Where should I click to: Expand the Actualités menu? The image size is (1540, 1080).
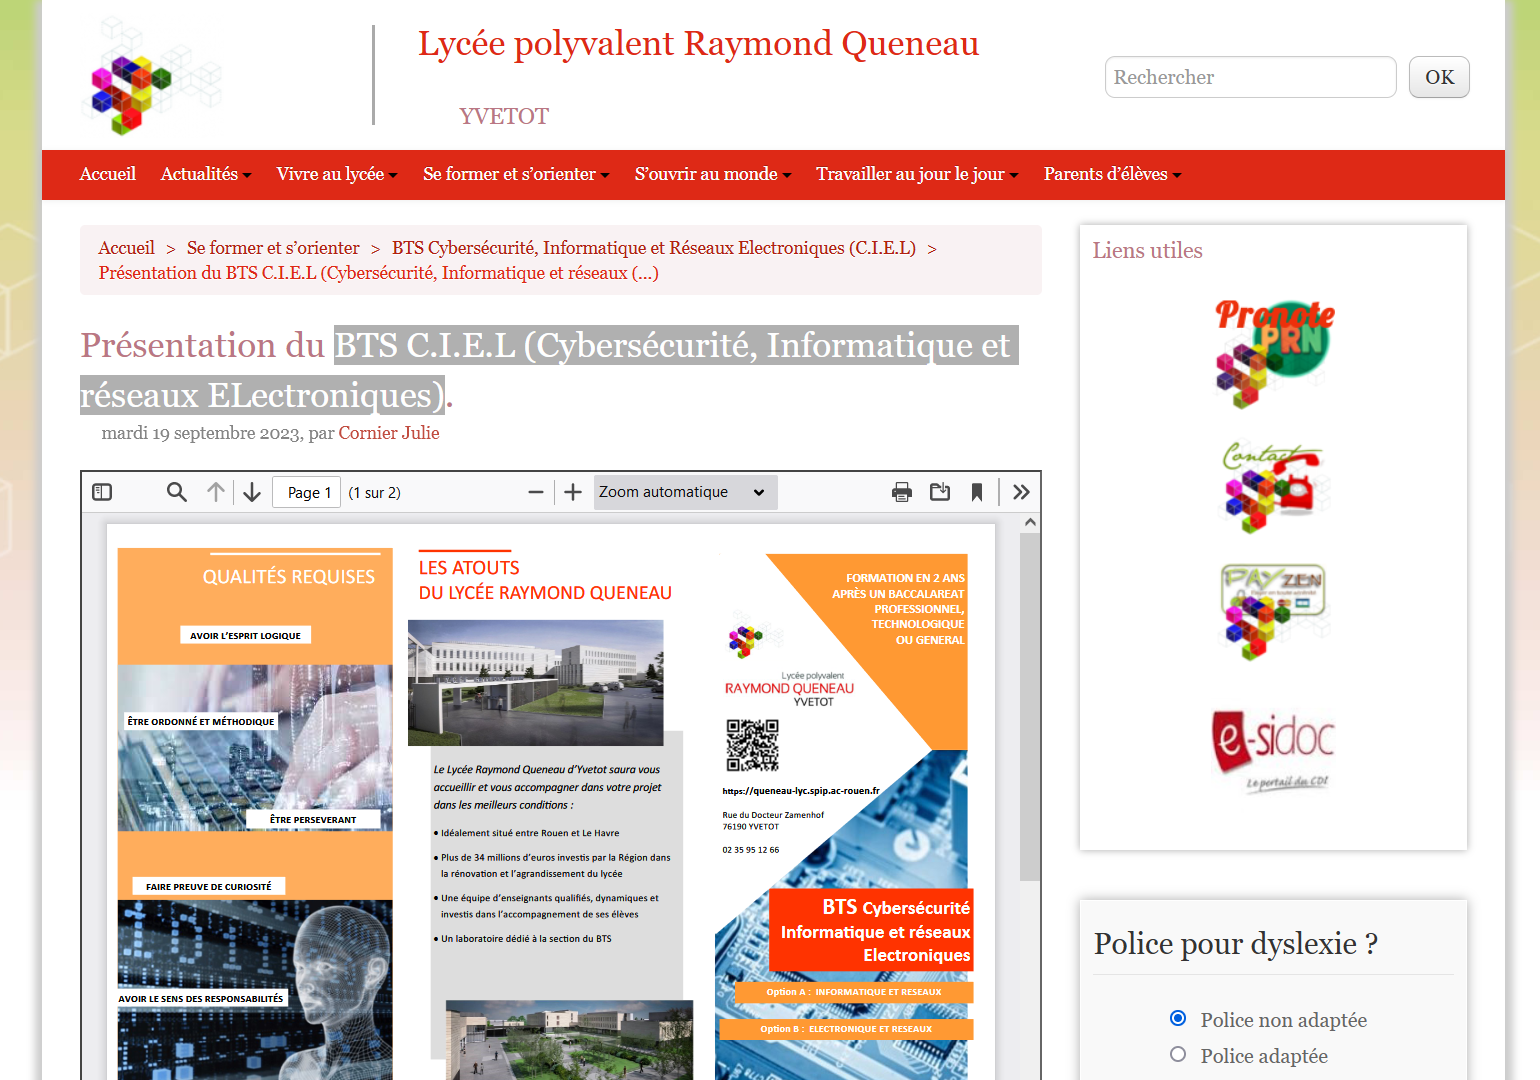(x=206, y=174)
